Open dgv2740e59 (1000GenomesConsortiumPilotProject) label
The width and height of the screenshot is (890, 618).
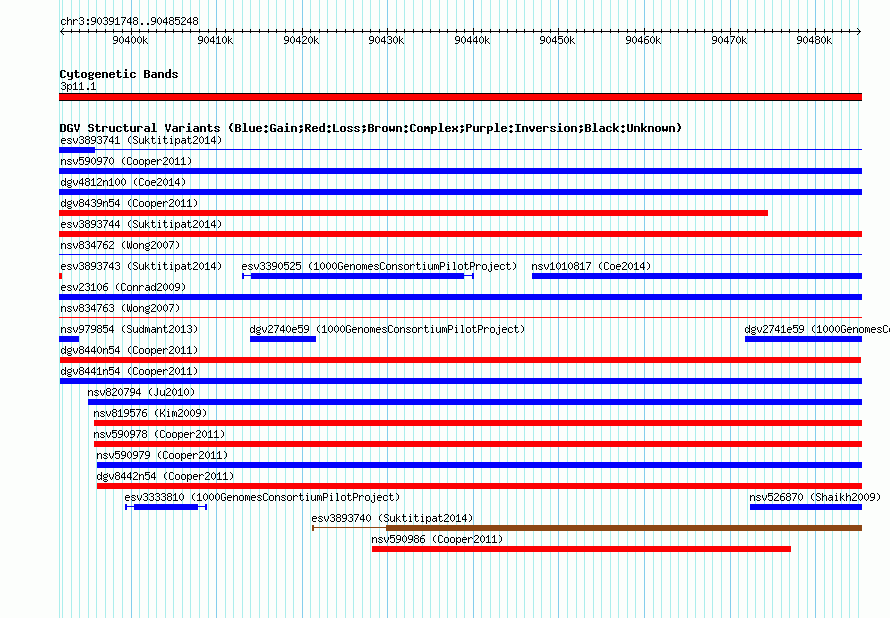point(387,329)
